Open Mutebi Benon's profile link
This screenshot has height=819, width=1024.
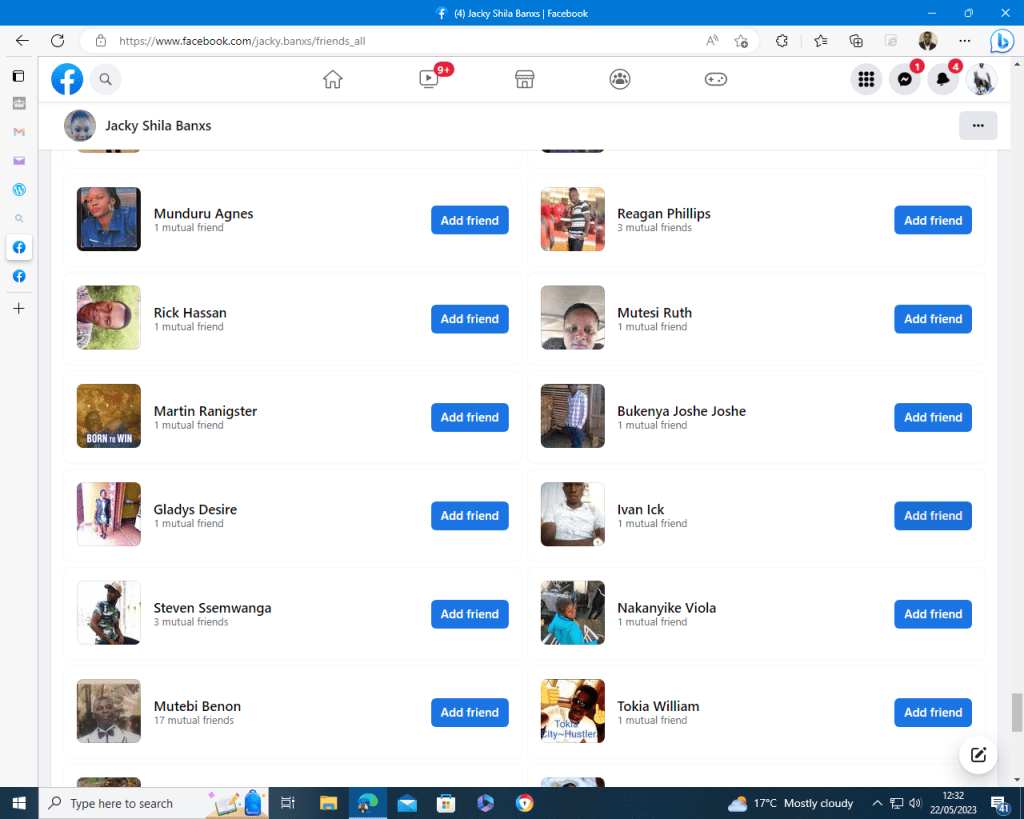[197, 706]
